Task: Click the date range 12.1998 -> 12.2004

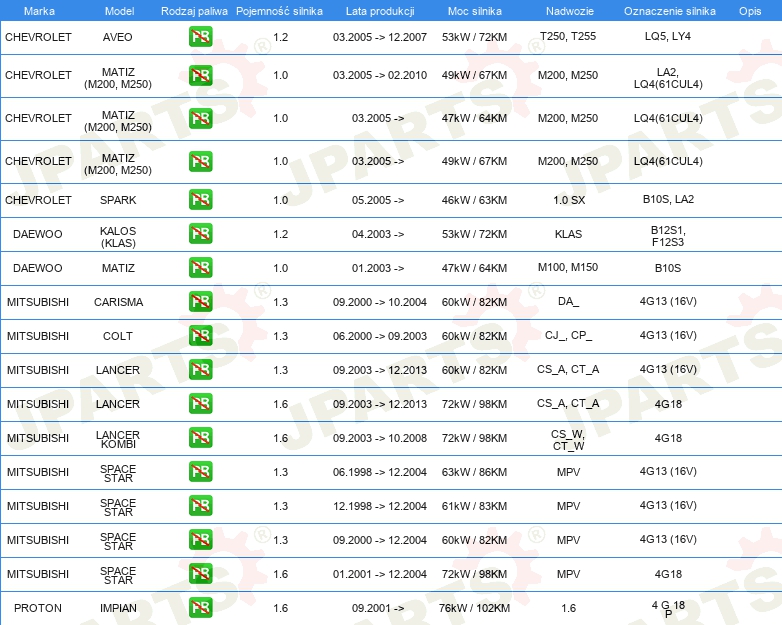Action: click(x=380, y=506)
